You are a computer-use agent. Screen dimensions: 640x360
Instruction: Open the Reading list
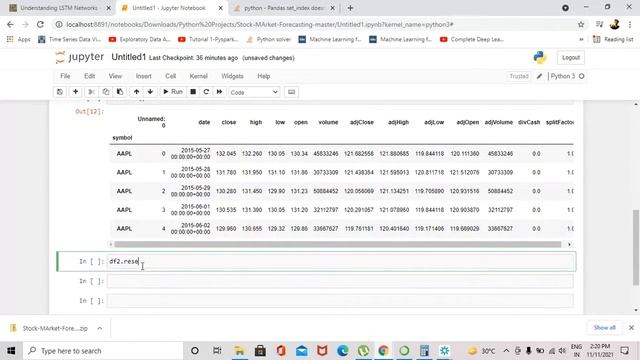[613, 39]
